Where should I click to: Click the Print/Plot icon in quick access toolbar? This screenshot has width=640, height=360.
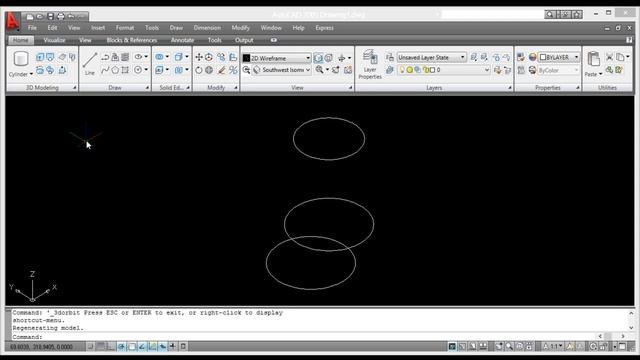[x=61, y=17]
